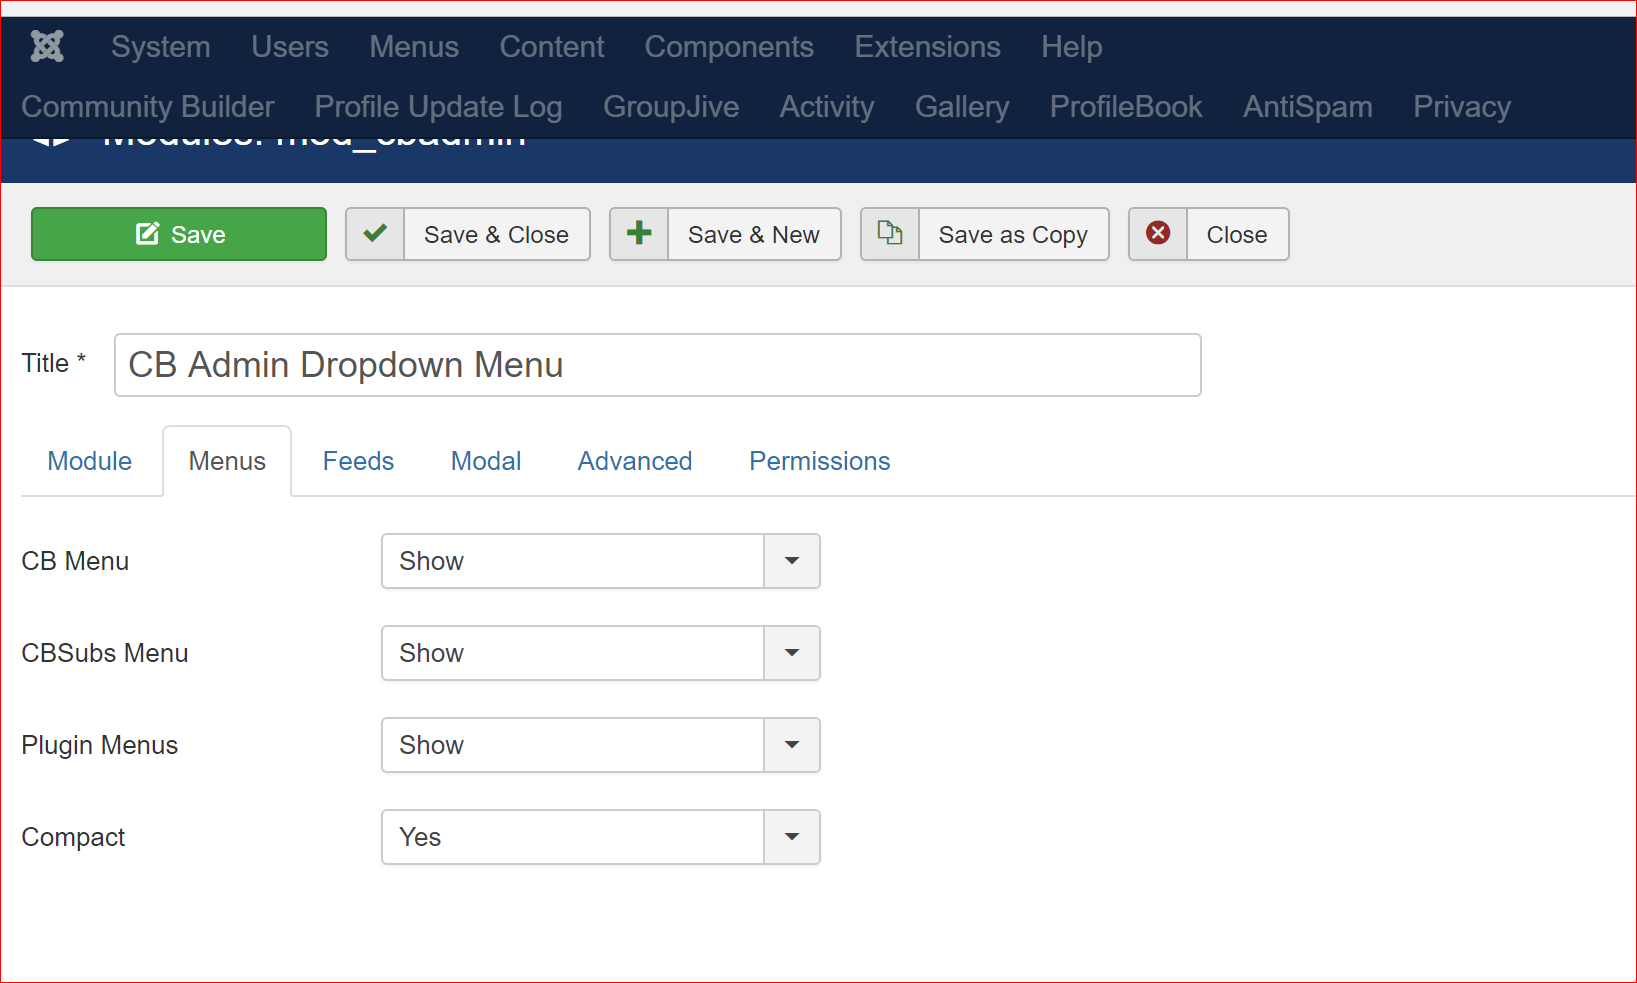Click the Plugin Menus label text
1637x983 pixels.
100,745
